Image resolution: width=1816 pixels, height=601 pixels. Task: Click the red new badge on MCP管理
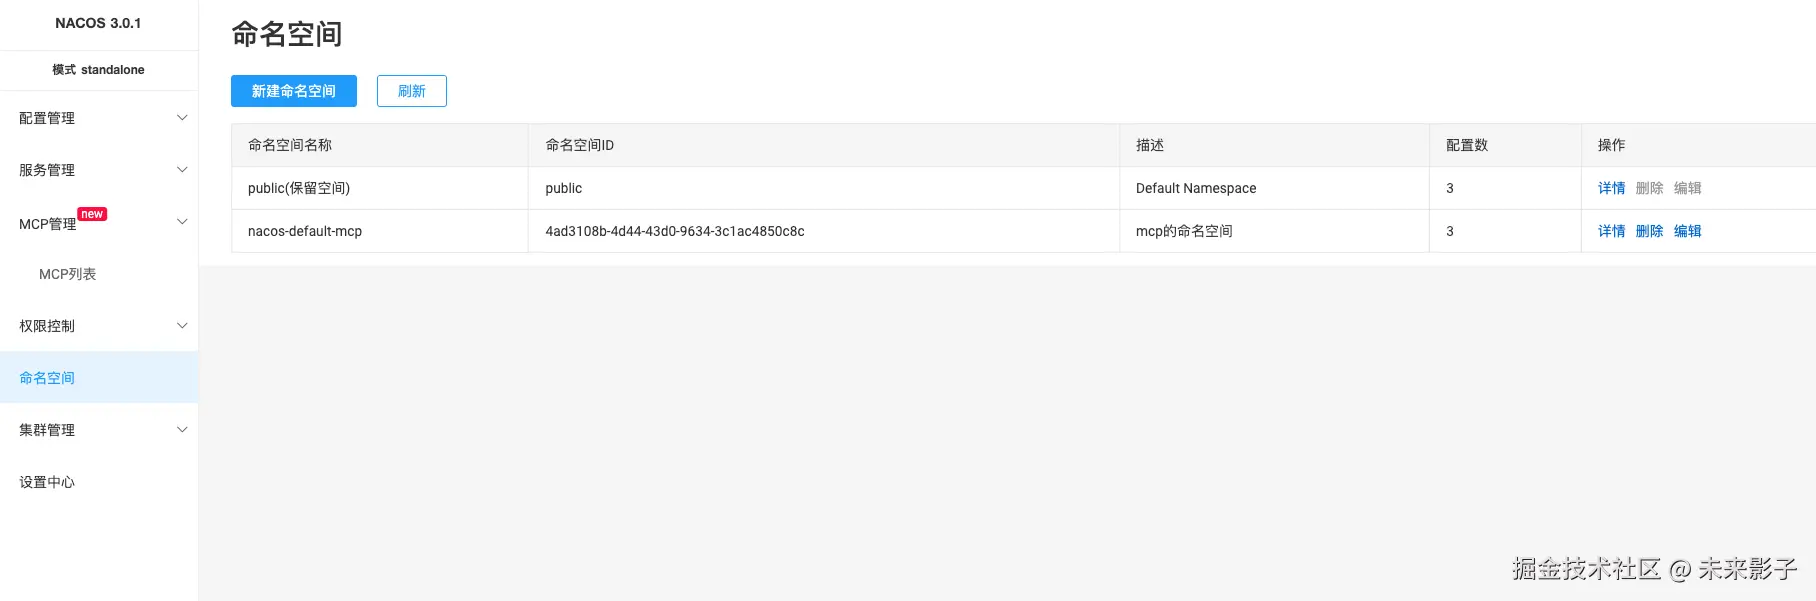pyautogui.click(x=92, y=214)
